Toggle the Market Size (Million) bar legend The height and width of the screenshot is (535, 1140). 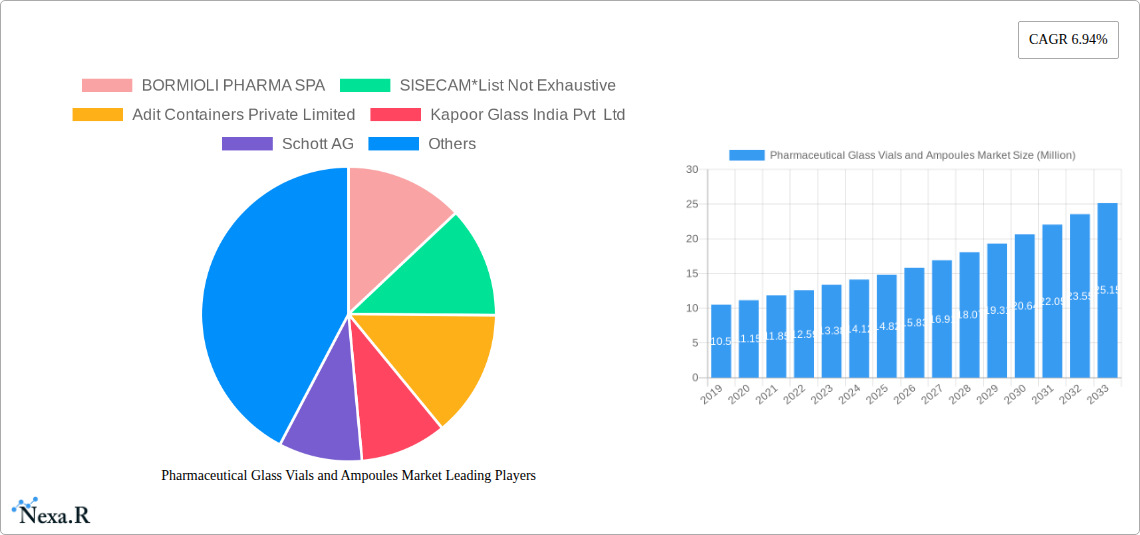902,155
